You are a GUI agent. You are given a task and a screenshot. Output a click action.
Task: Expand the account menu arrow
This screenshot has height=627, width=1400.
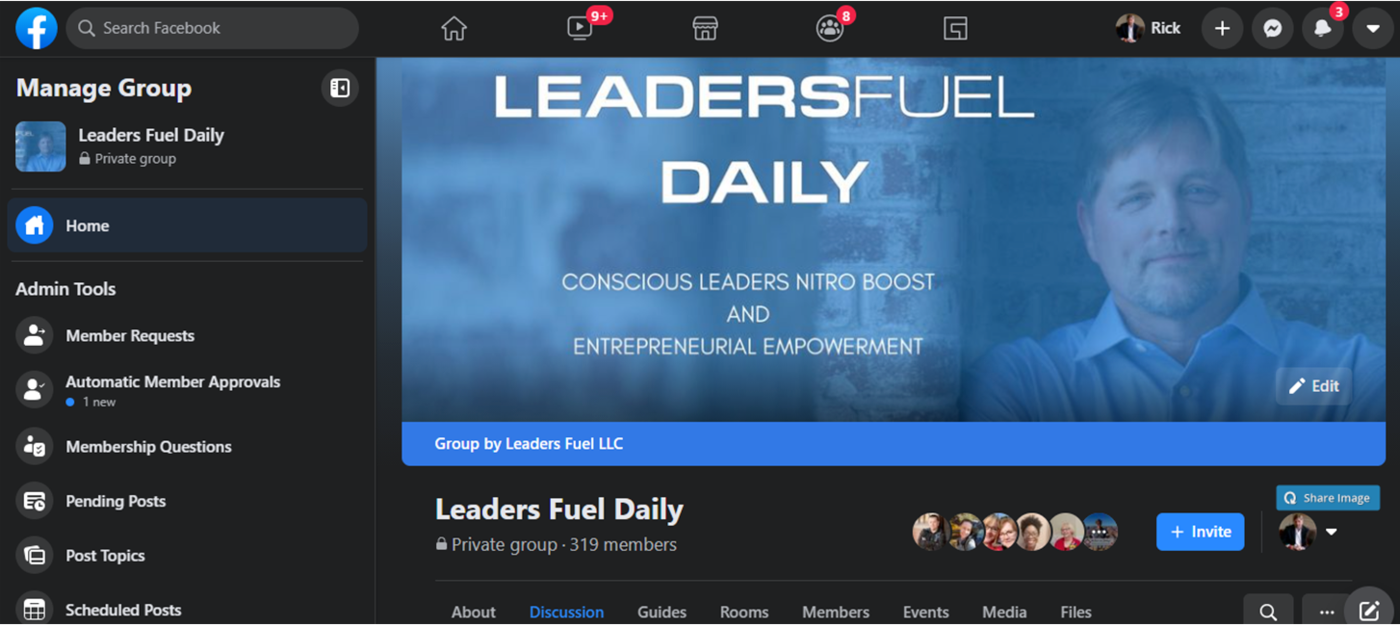pos(1372,29)
